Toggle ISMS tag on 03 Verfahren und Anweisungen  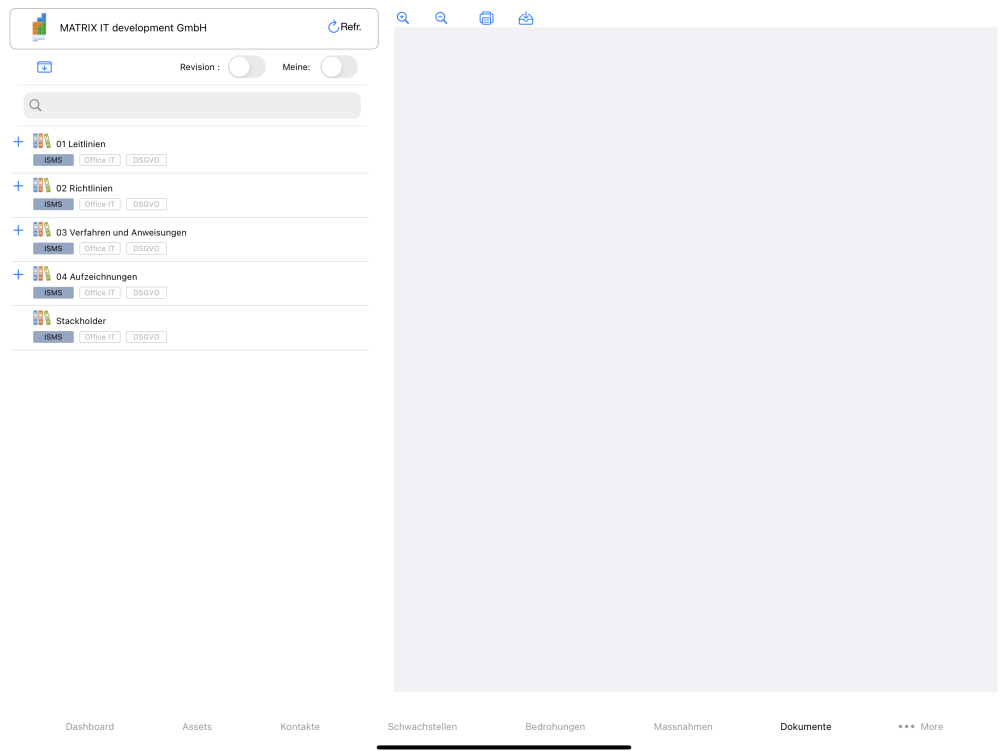53,249
